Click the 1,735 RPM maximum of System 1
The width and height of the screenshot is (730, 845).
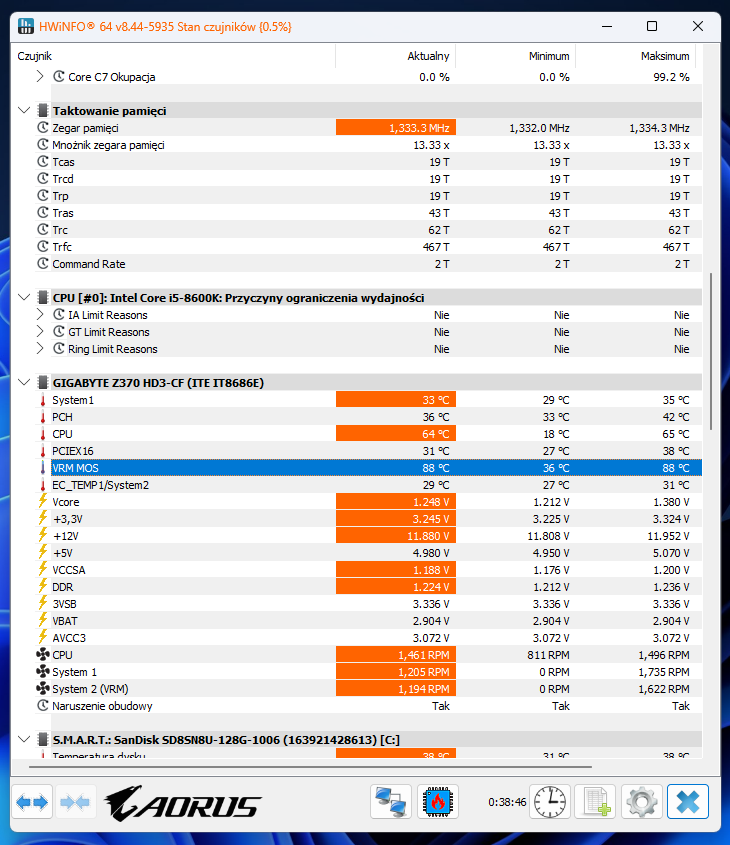point(664,672)
